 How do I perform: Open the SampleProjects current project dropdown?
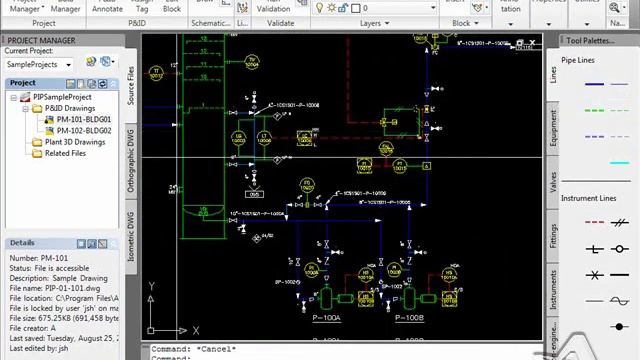[69, 65]
